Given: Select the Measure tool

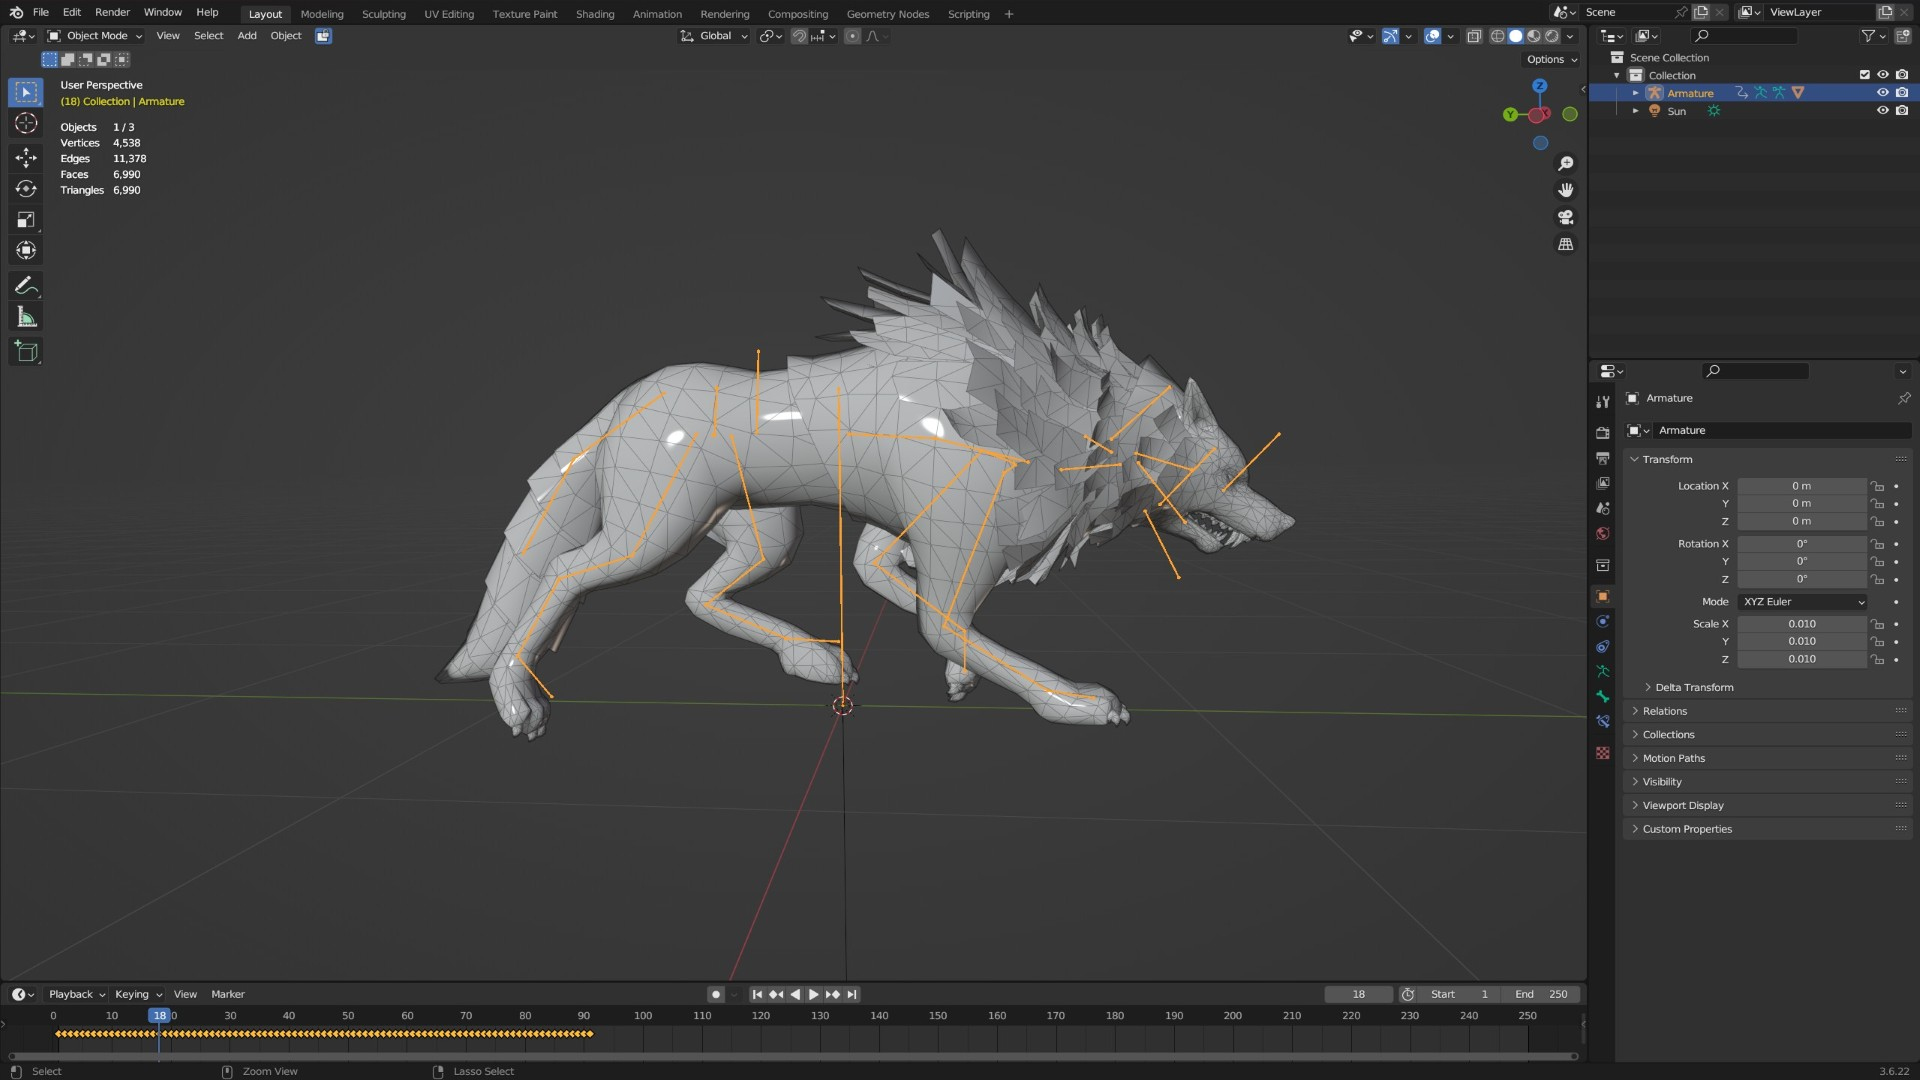Looking at the screenshot, I should pyautogui.click(x=26, y=318).
